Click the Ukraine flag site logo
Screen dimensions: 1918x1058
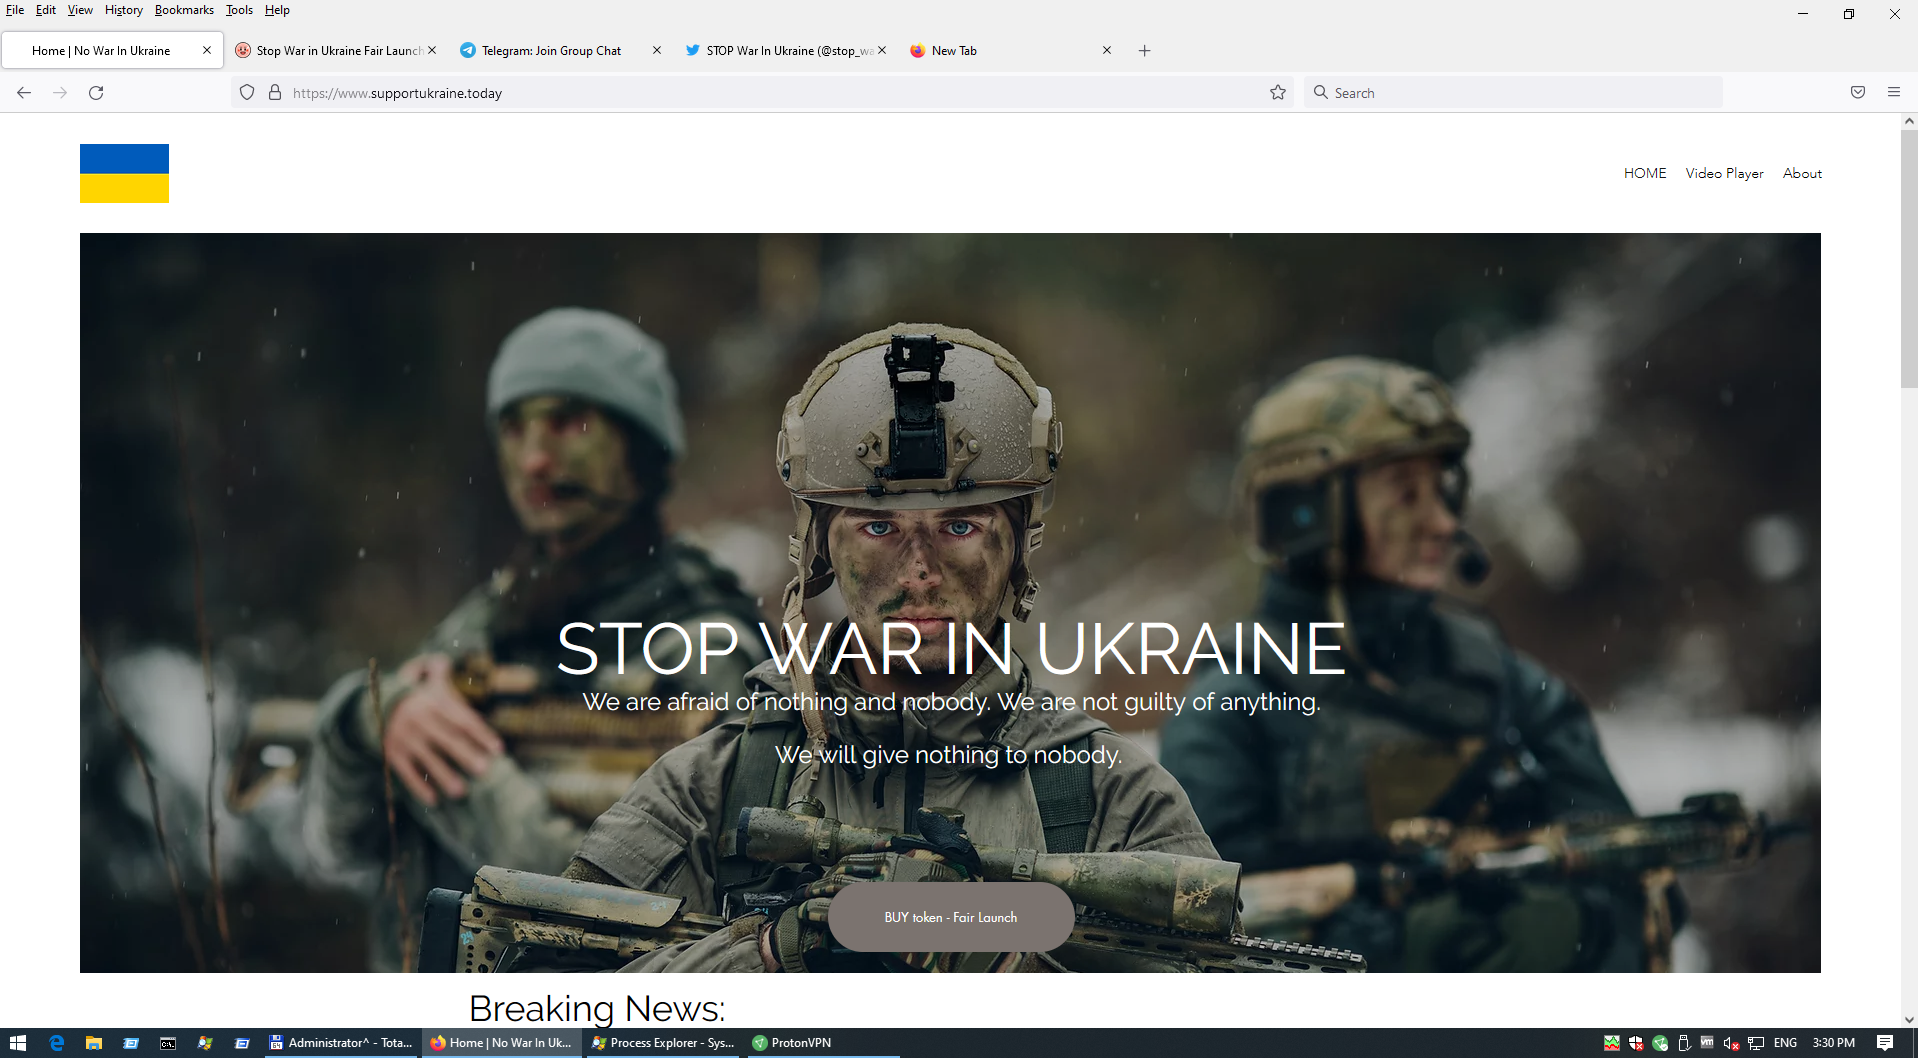click(x=124, y=173)
